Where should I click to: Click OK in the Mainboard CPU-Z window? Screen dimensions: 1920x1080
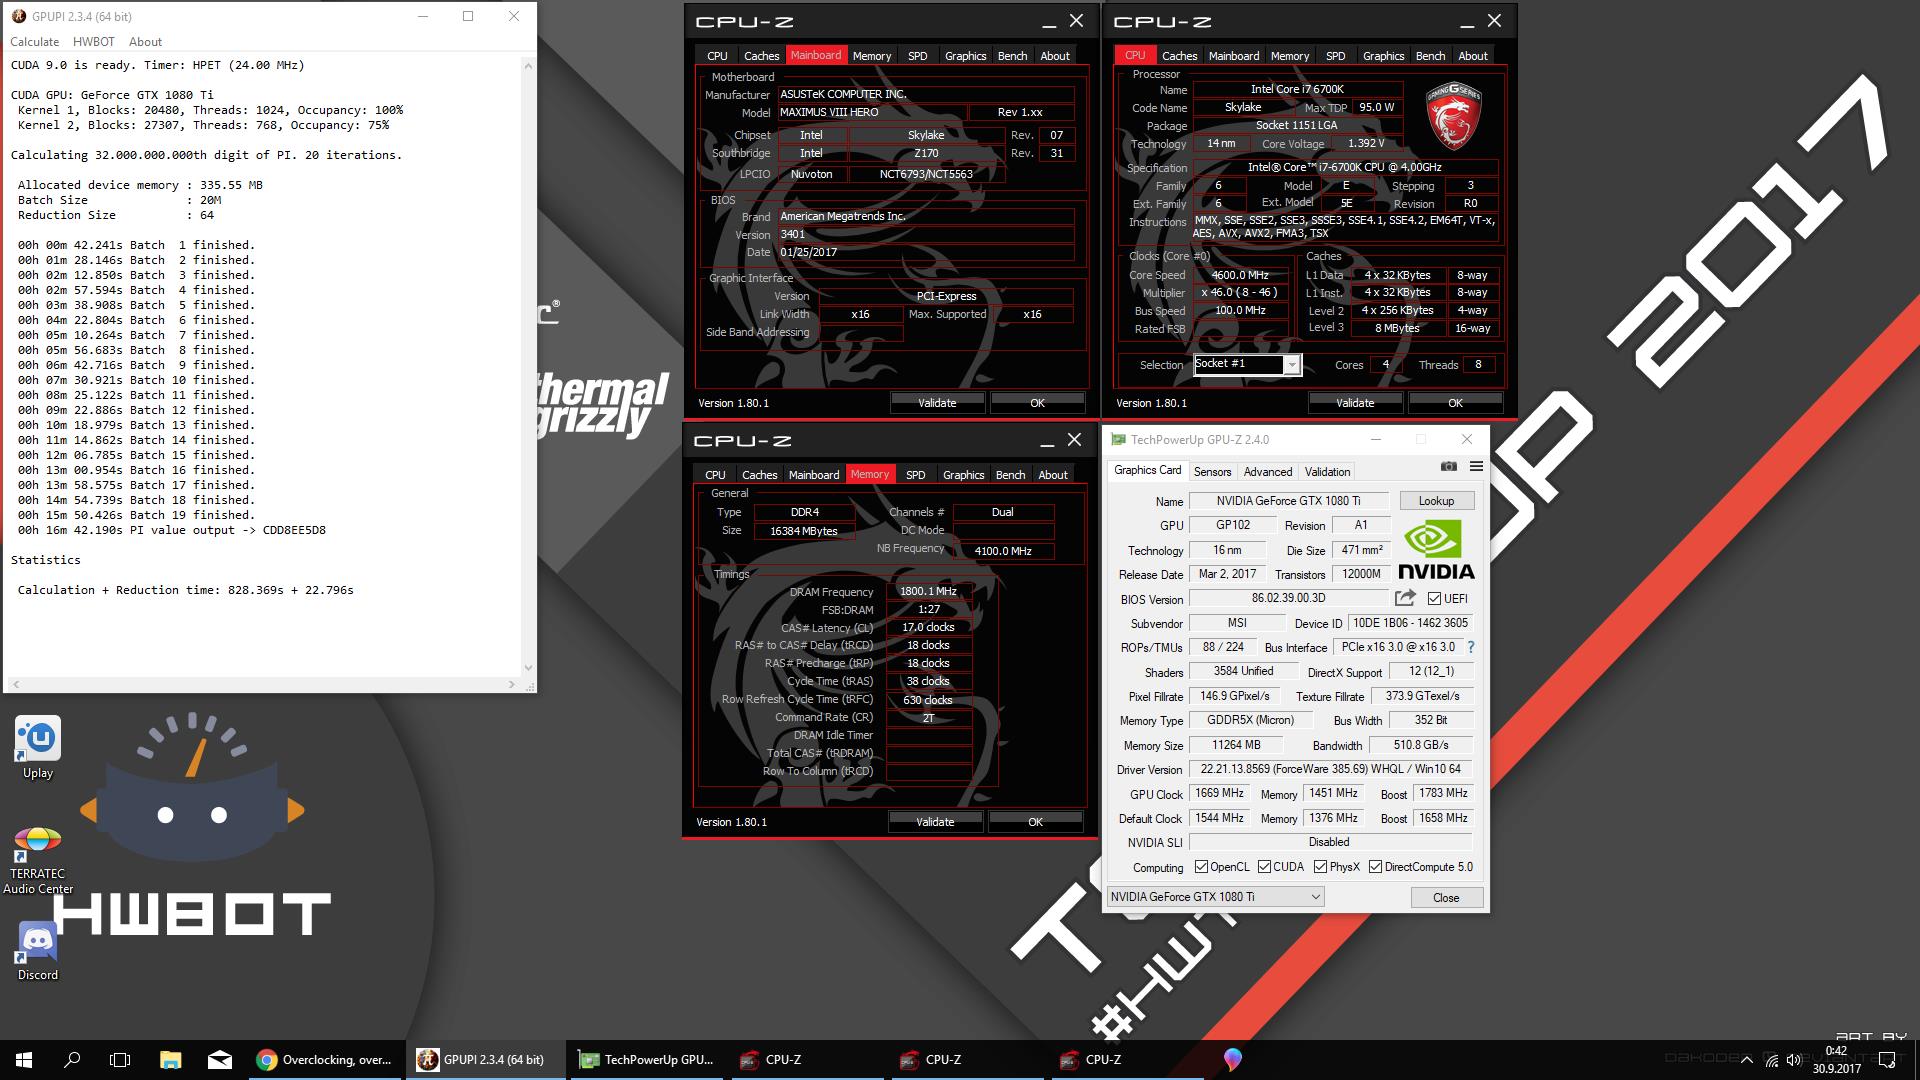(1037, 403)
